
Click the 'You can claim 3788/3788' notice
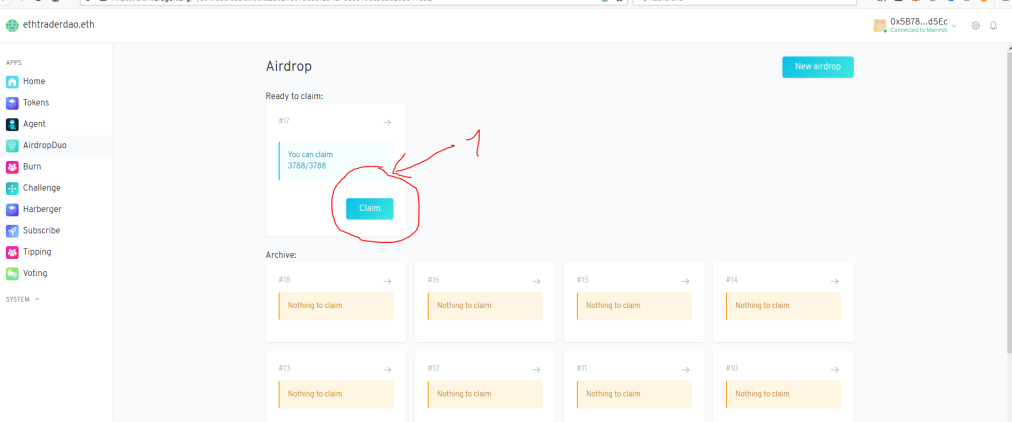(x=336, y=161)
